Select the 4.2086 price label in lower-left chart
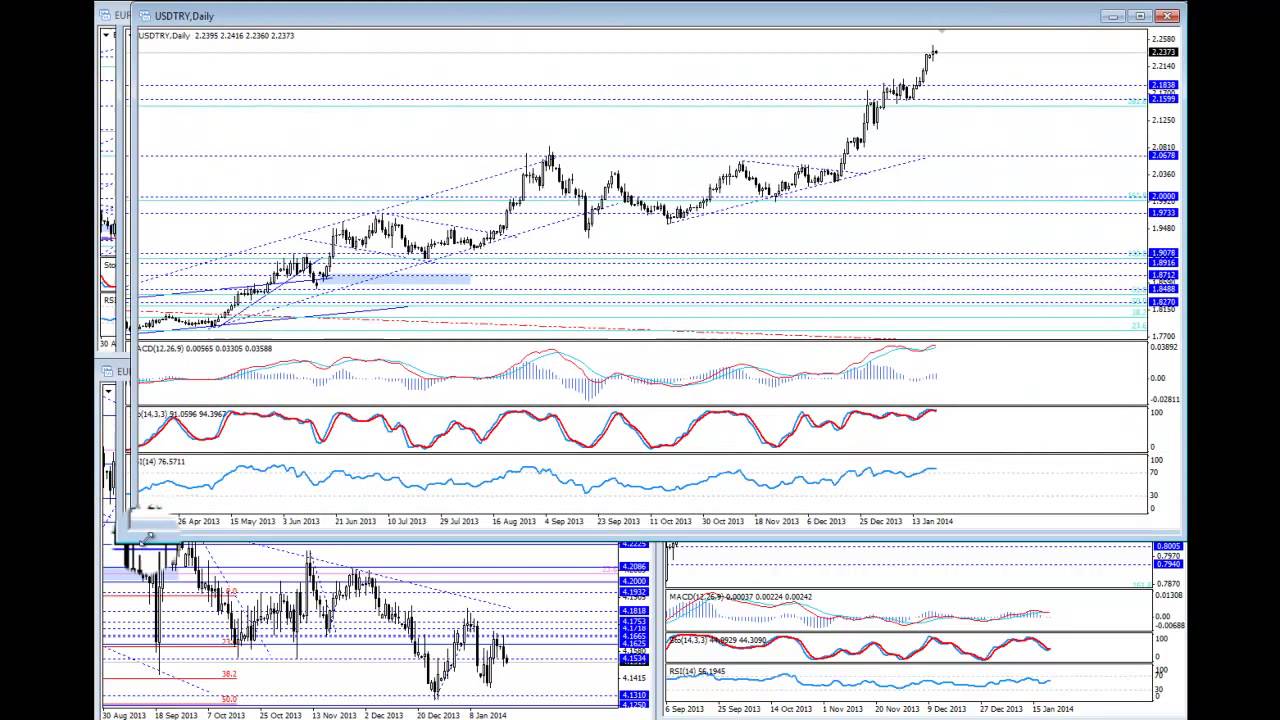This screenshot has width=1280, height=720. (634, 566)
